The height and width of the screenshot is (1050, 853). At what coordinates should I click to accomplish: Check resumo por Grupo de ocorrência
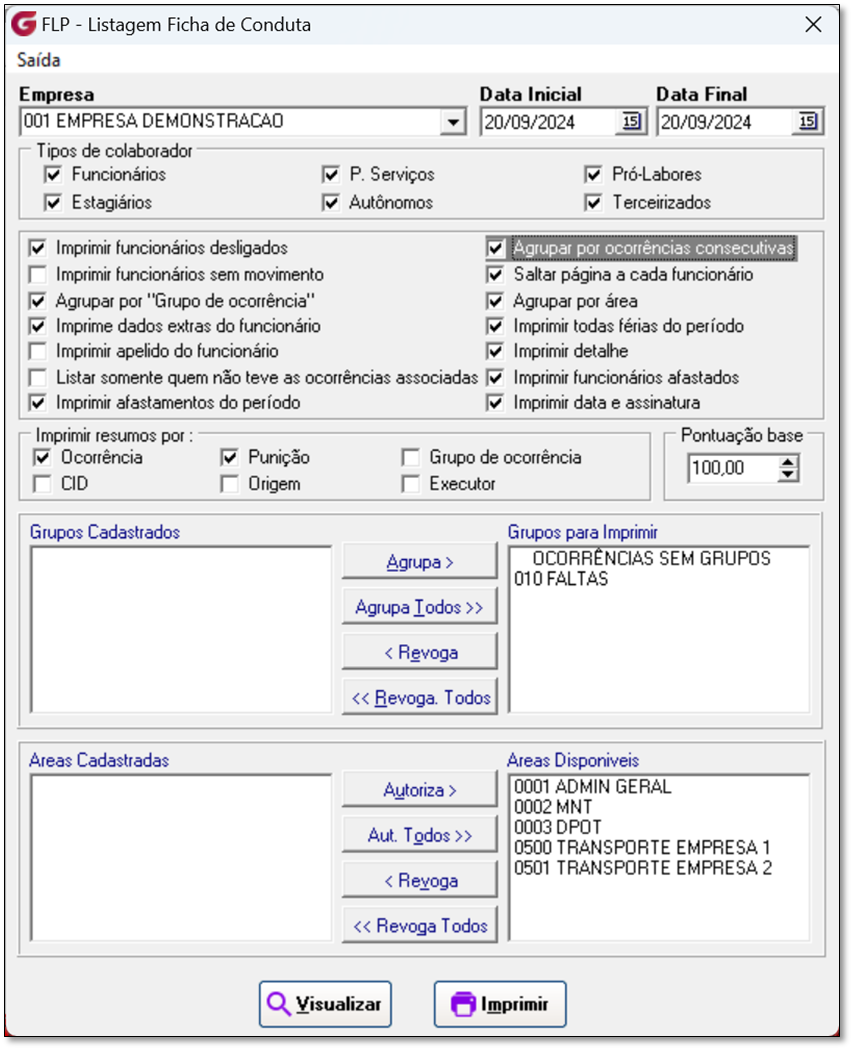coord(410,457)
